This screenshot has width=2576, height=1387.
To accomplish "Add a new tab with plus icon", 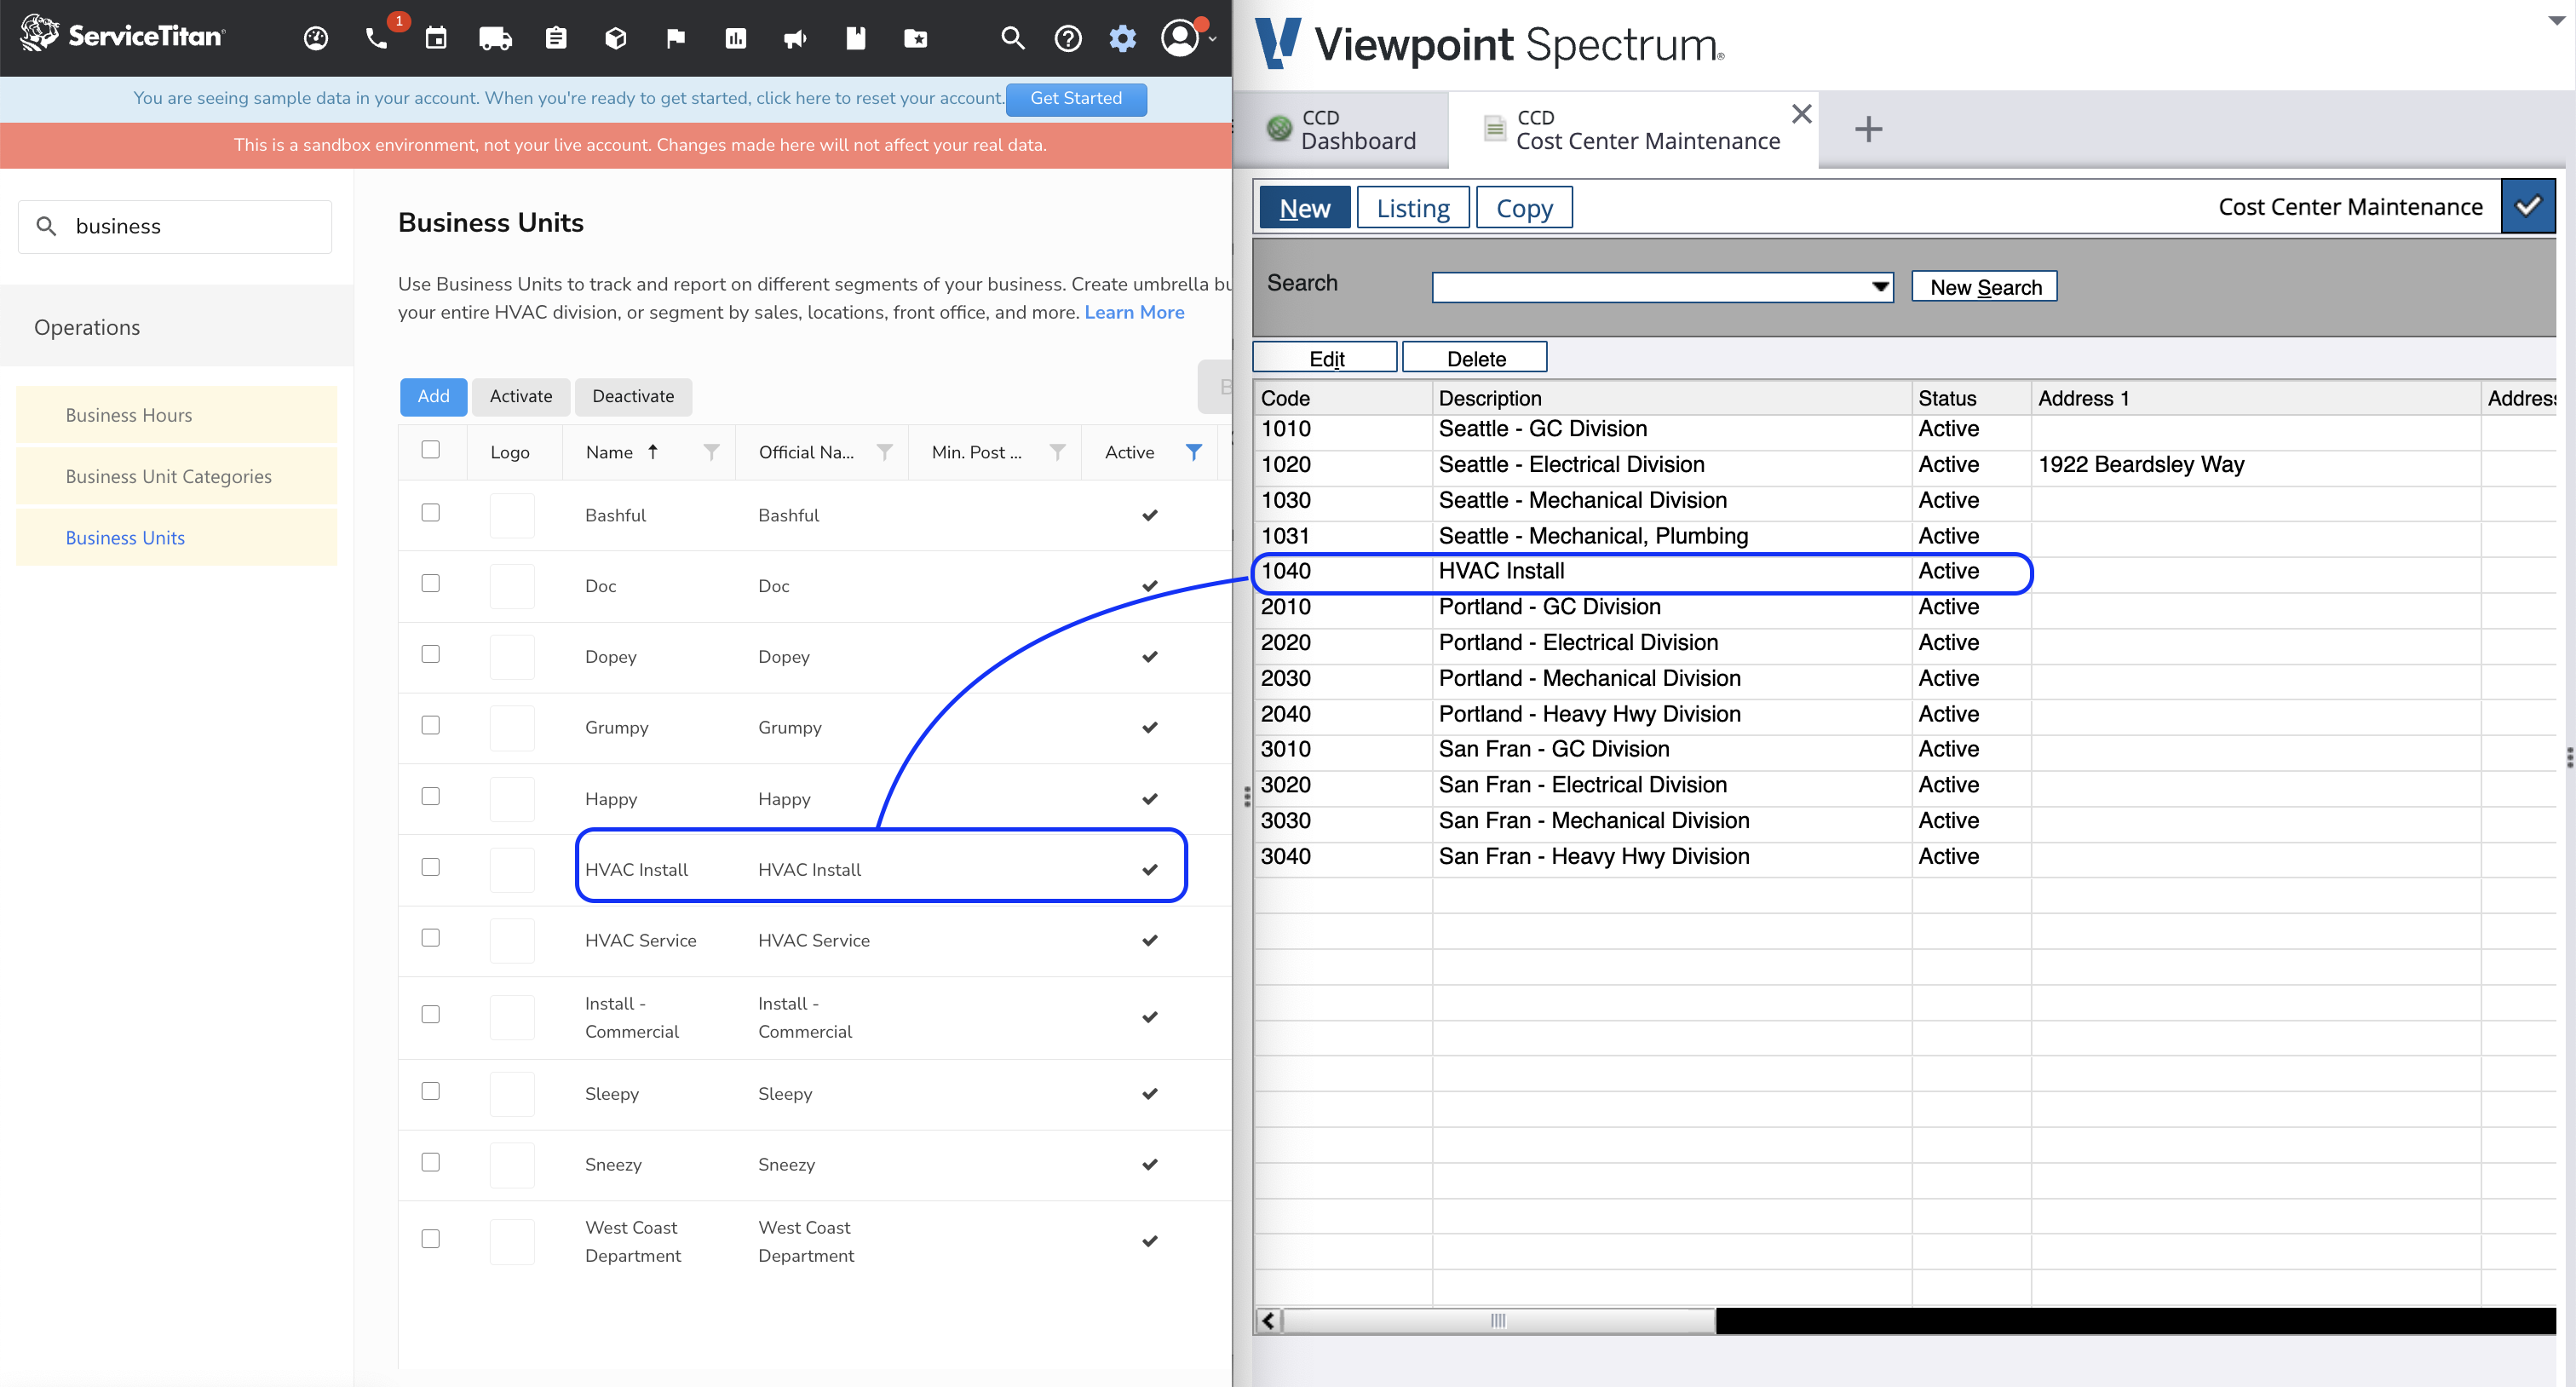I will pyautogui.click(x=1868, y=129).
